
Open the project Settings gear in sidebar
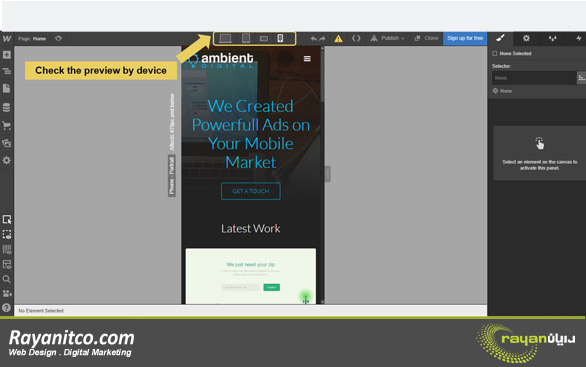click(x=7, y=160)
